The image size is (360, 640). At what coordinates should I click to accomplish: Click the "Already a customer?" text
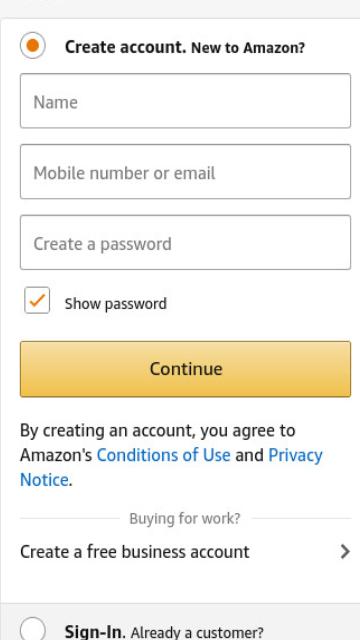[197, 633]
